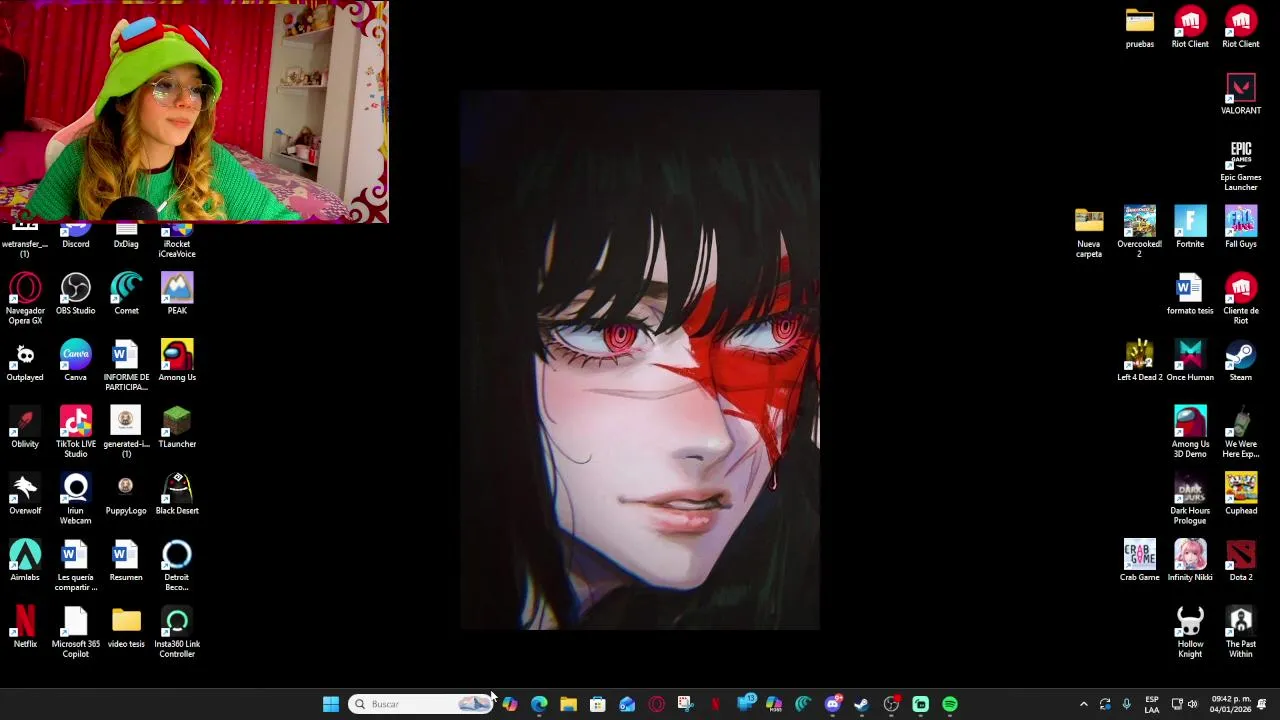This screenshot has height=720, width=1280.
Task: Select the Cuphead desktop icon
Action: (x=1240, y=494)
